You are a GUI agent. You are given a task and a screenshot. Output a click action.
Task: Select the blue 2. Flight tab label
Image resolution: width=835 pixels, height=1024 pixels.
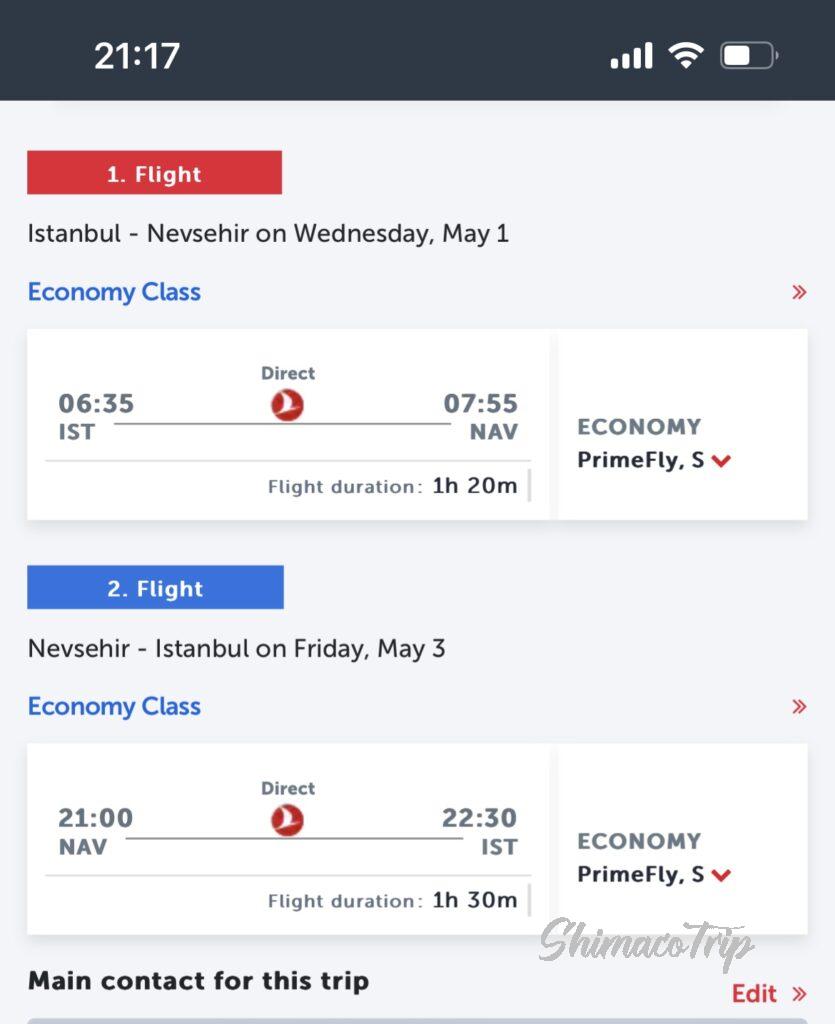(x=155, y=588)
